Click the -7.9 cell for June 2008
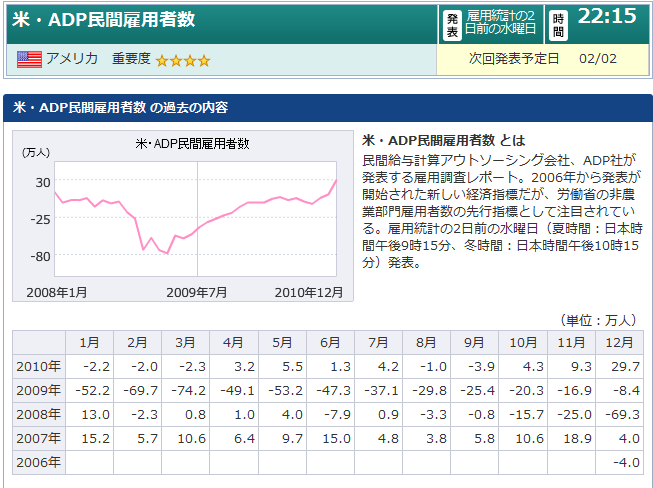Viewport: 653px width, 488px height. pos(330,415)
